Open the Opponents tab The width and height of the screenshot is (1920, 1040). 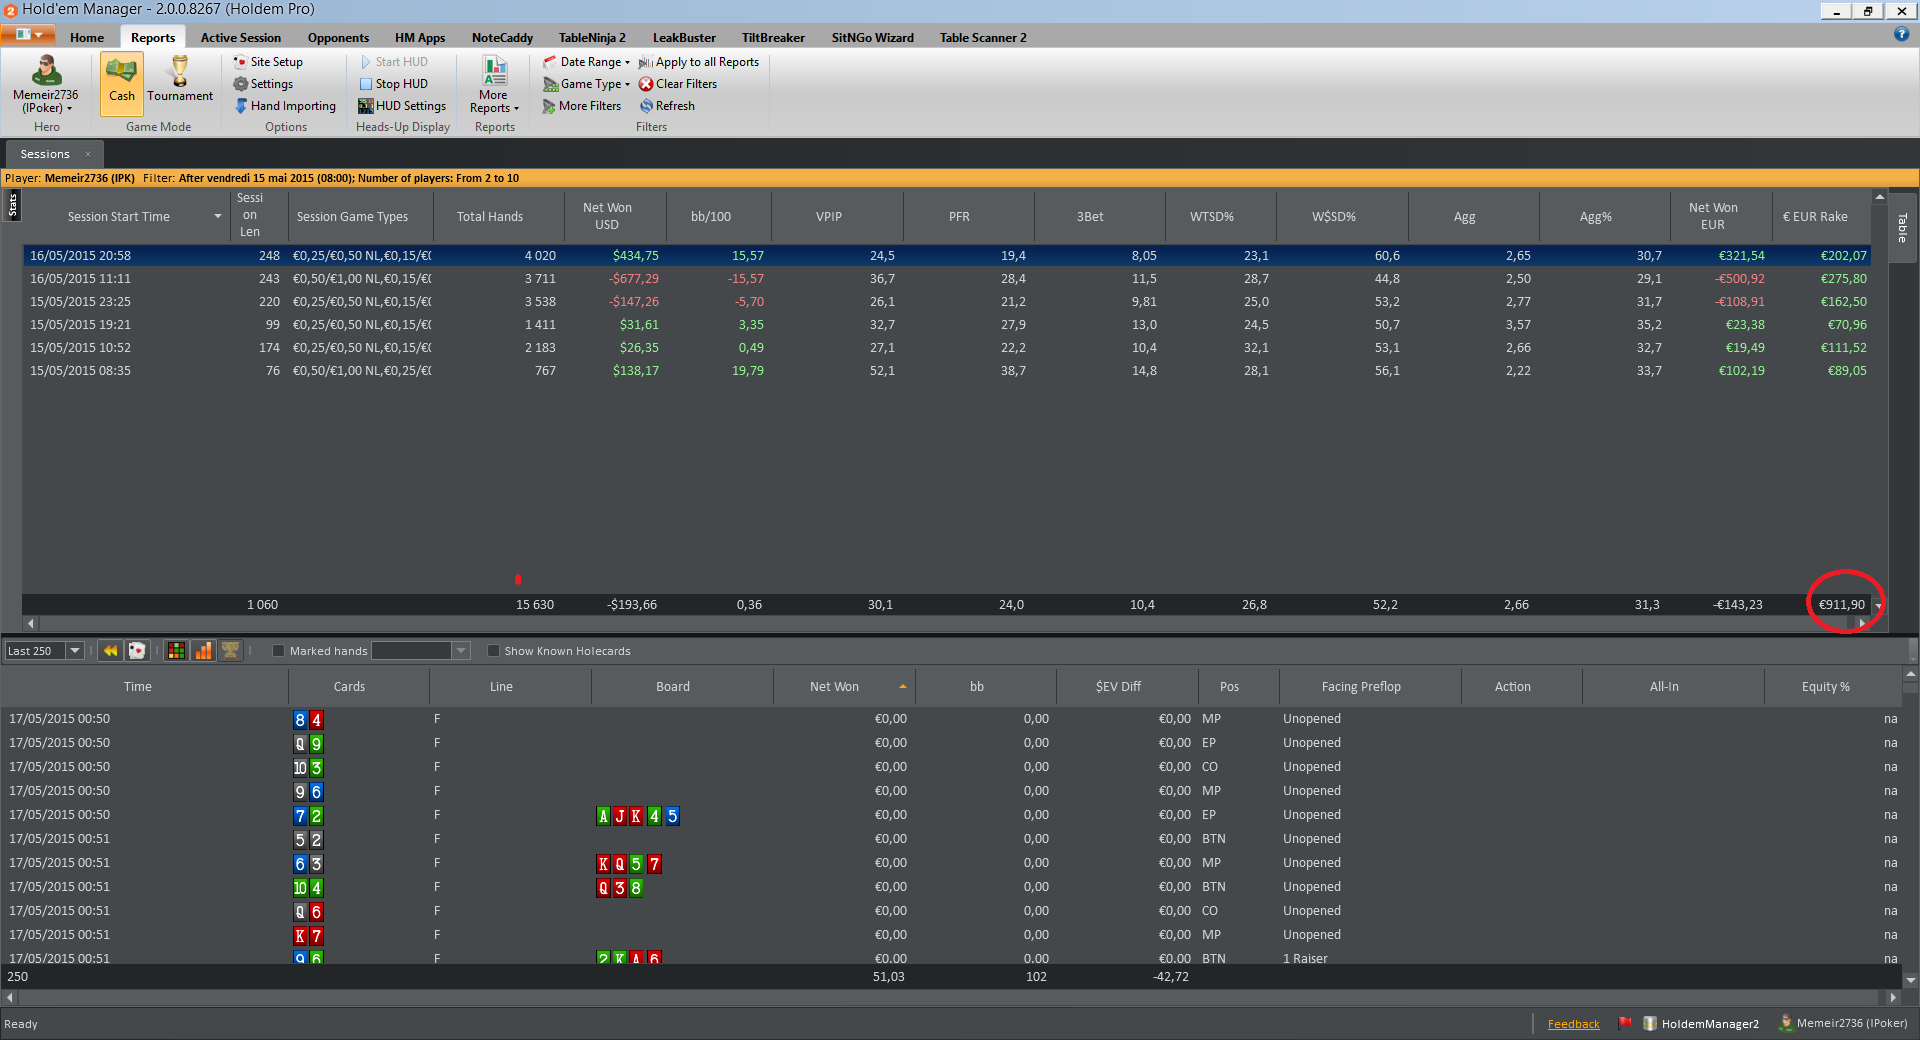point(338,38)
